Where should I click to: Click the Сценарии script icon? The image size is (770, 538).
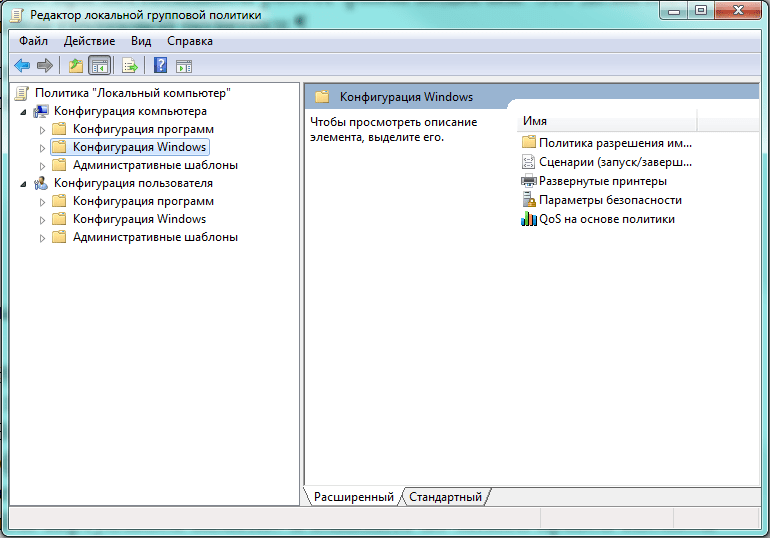click(x=528, y=161)
